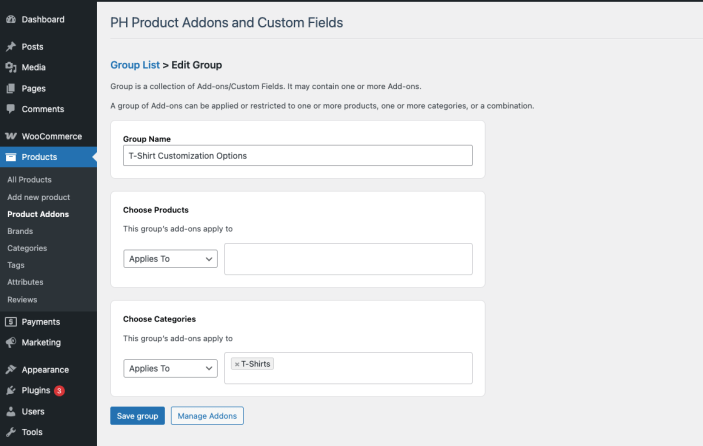Open All Products submenu item
The image size is (703, 446).
tap(29, 180)
